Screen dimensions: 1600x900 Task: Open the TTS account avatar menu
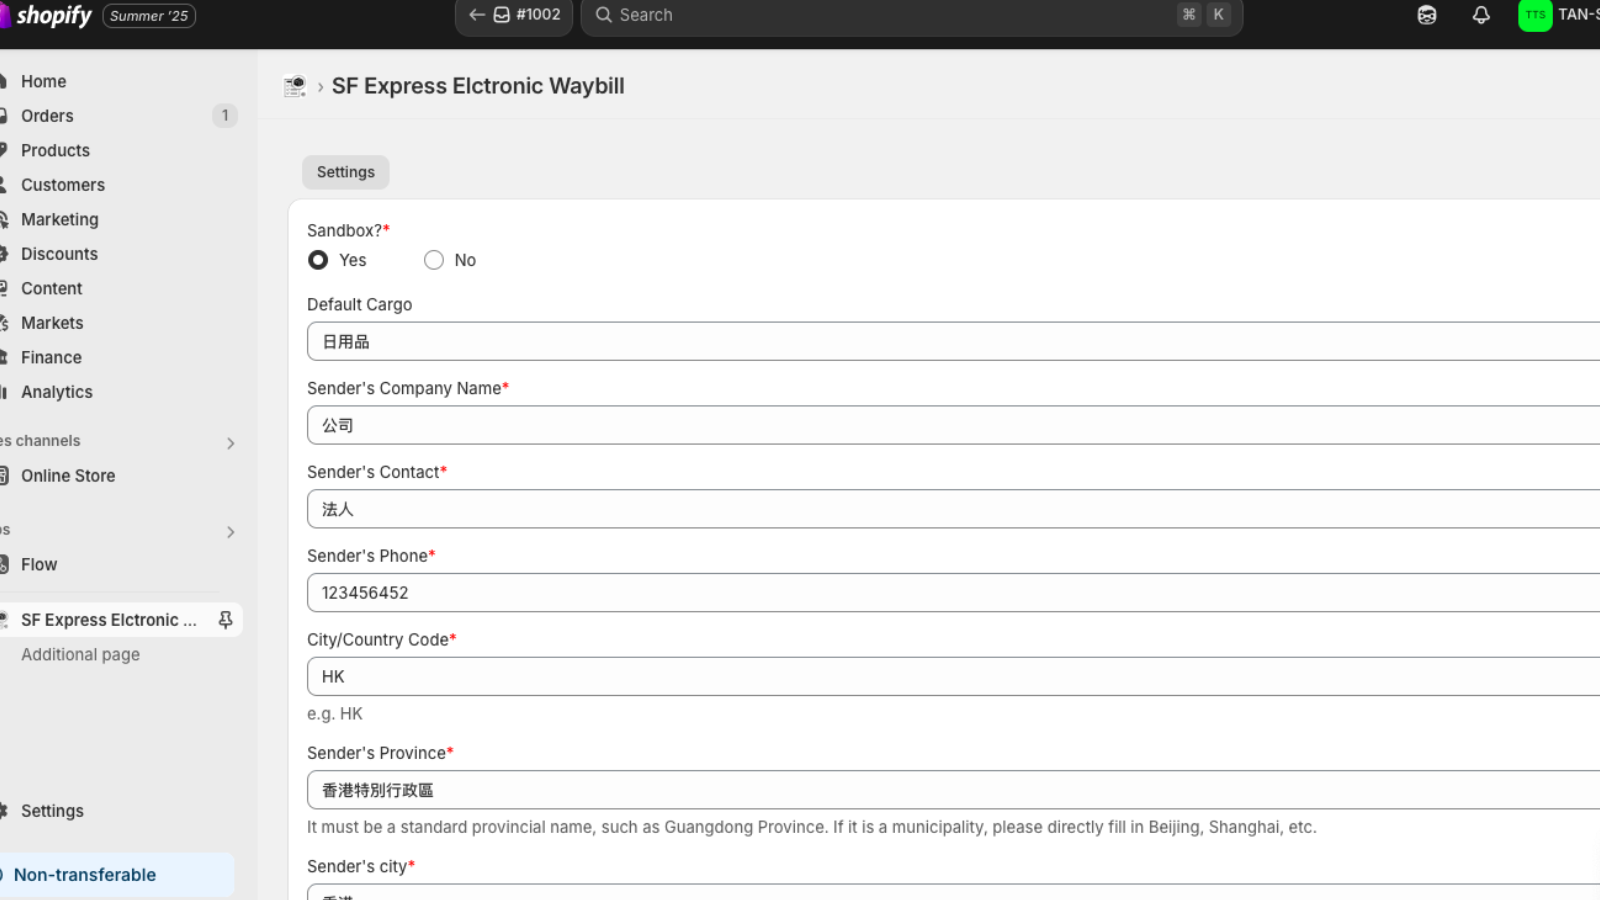pyautogui.click(x=1535, y=15)
